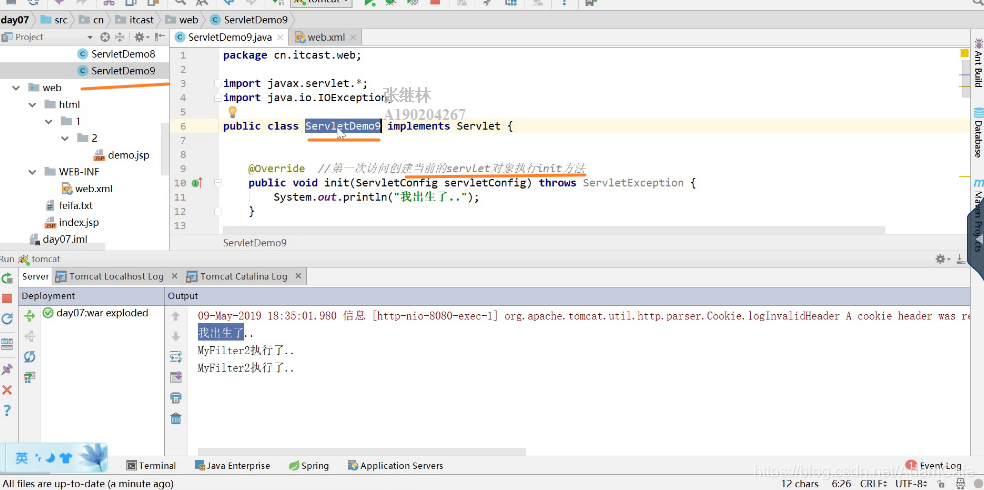
Task: Click Scroll from Source target icon in Project panel
Action: 105,37
